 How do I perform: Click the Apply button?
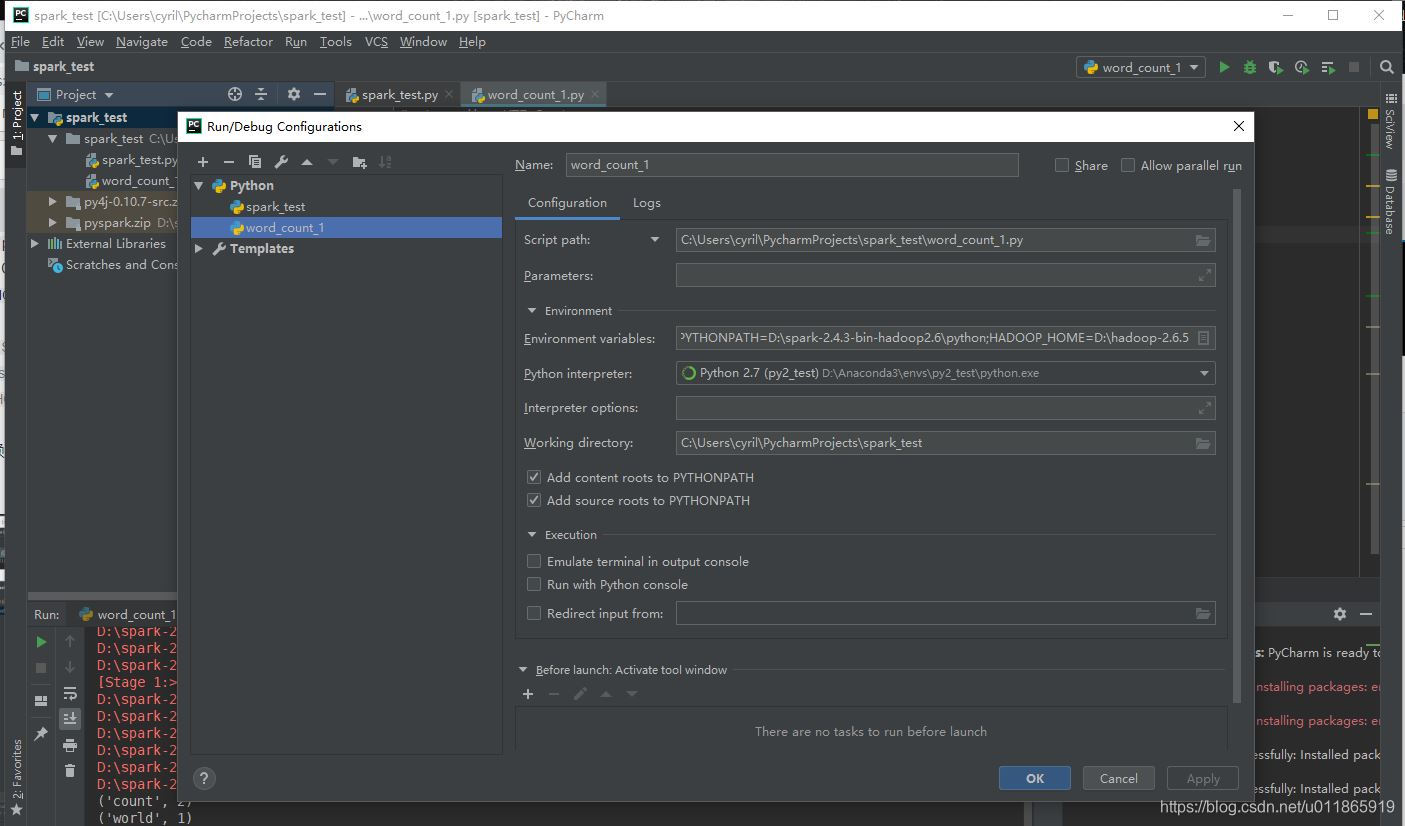pos(1203,778)
